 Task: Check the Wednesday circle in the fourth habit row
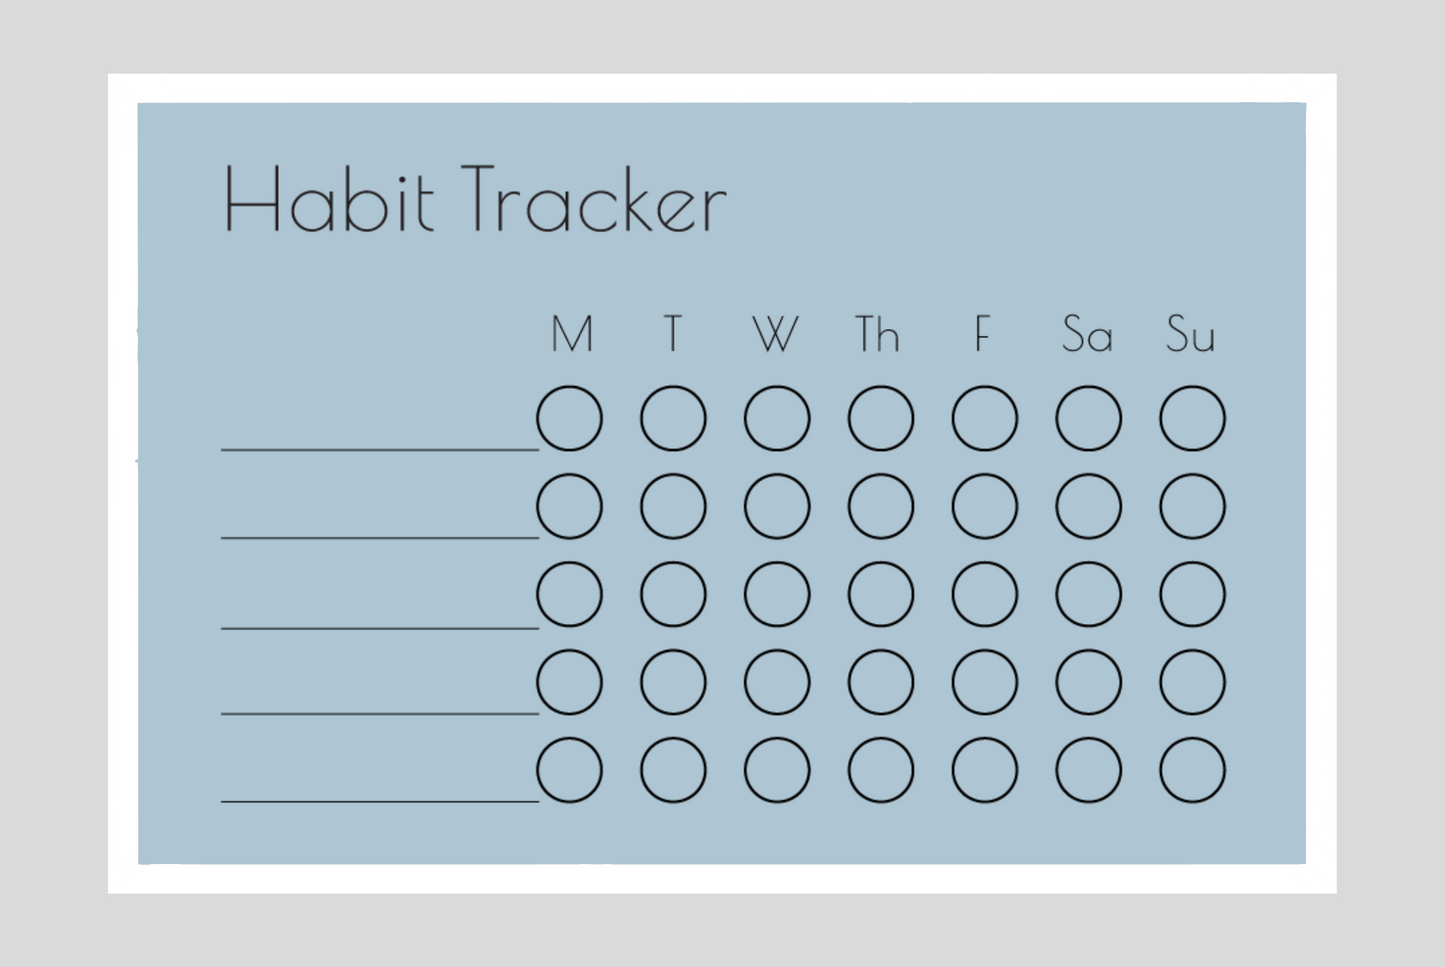[x=777, y=682]
